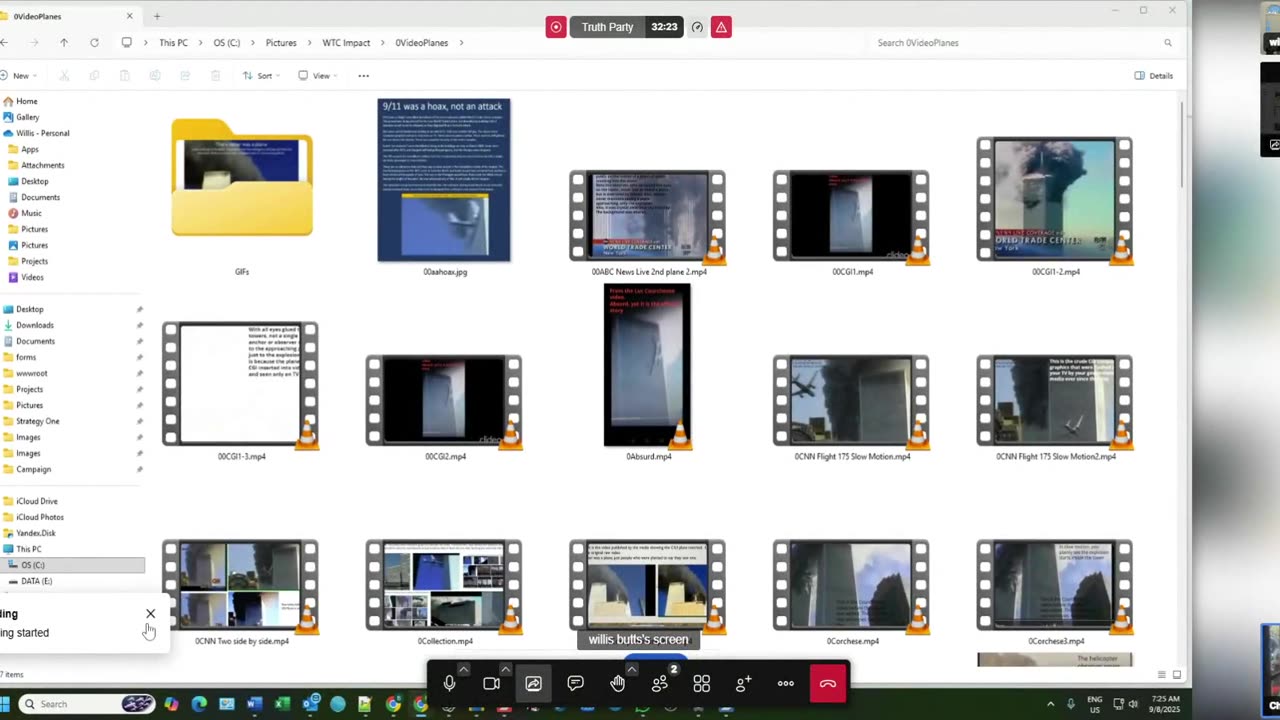Viewport: 1280px width, 720px height.
Task: Mute the microphone in the call toolbar
Action: tap(449, 684)
